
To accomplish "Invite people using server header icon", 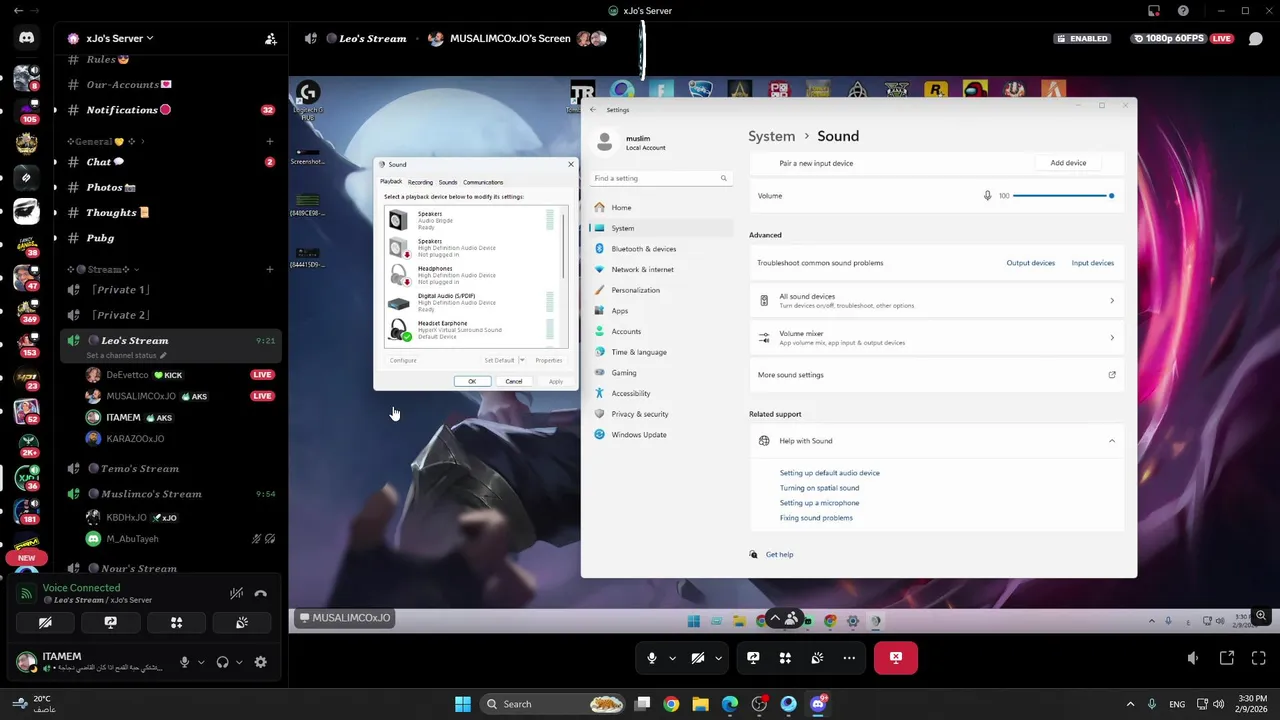I will pyautogui.click(x=270, y=39).
